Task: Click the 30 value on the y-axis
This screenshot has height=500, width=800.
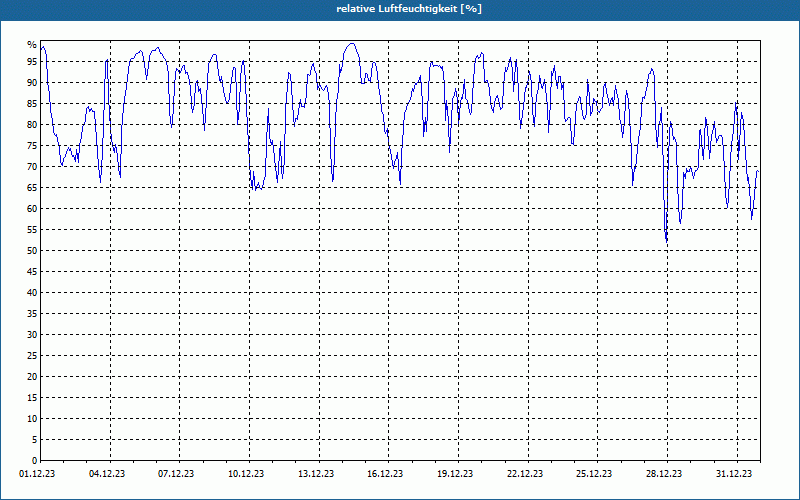Action: coord(32,335)
